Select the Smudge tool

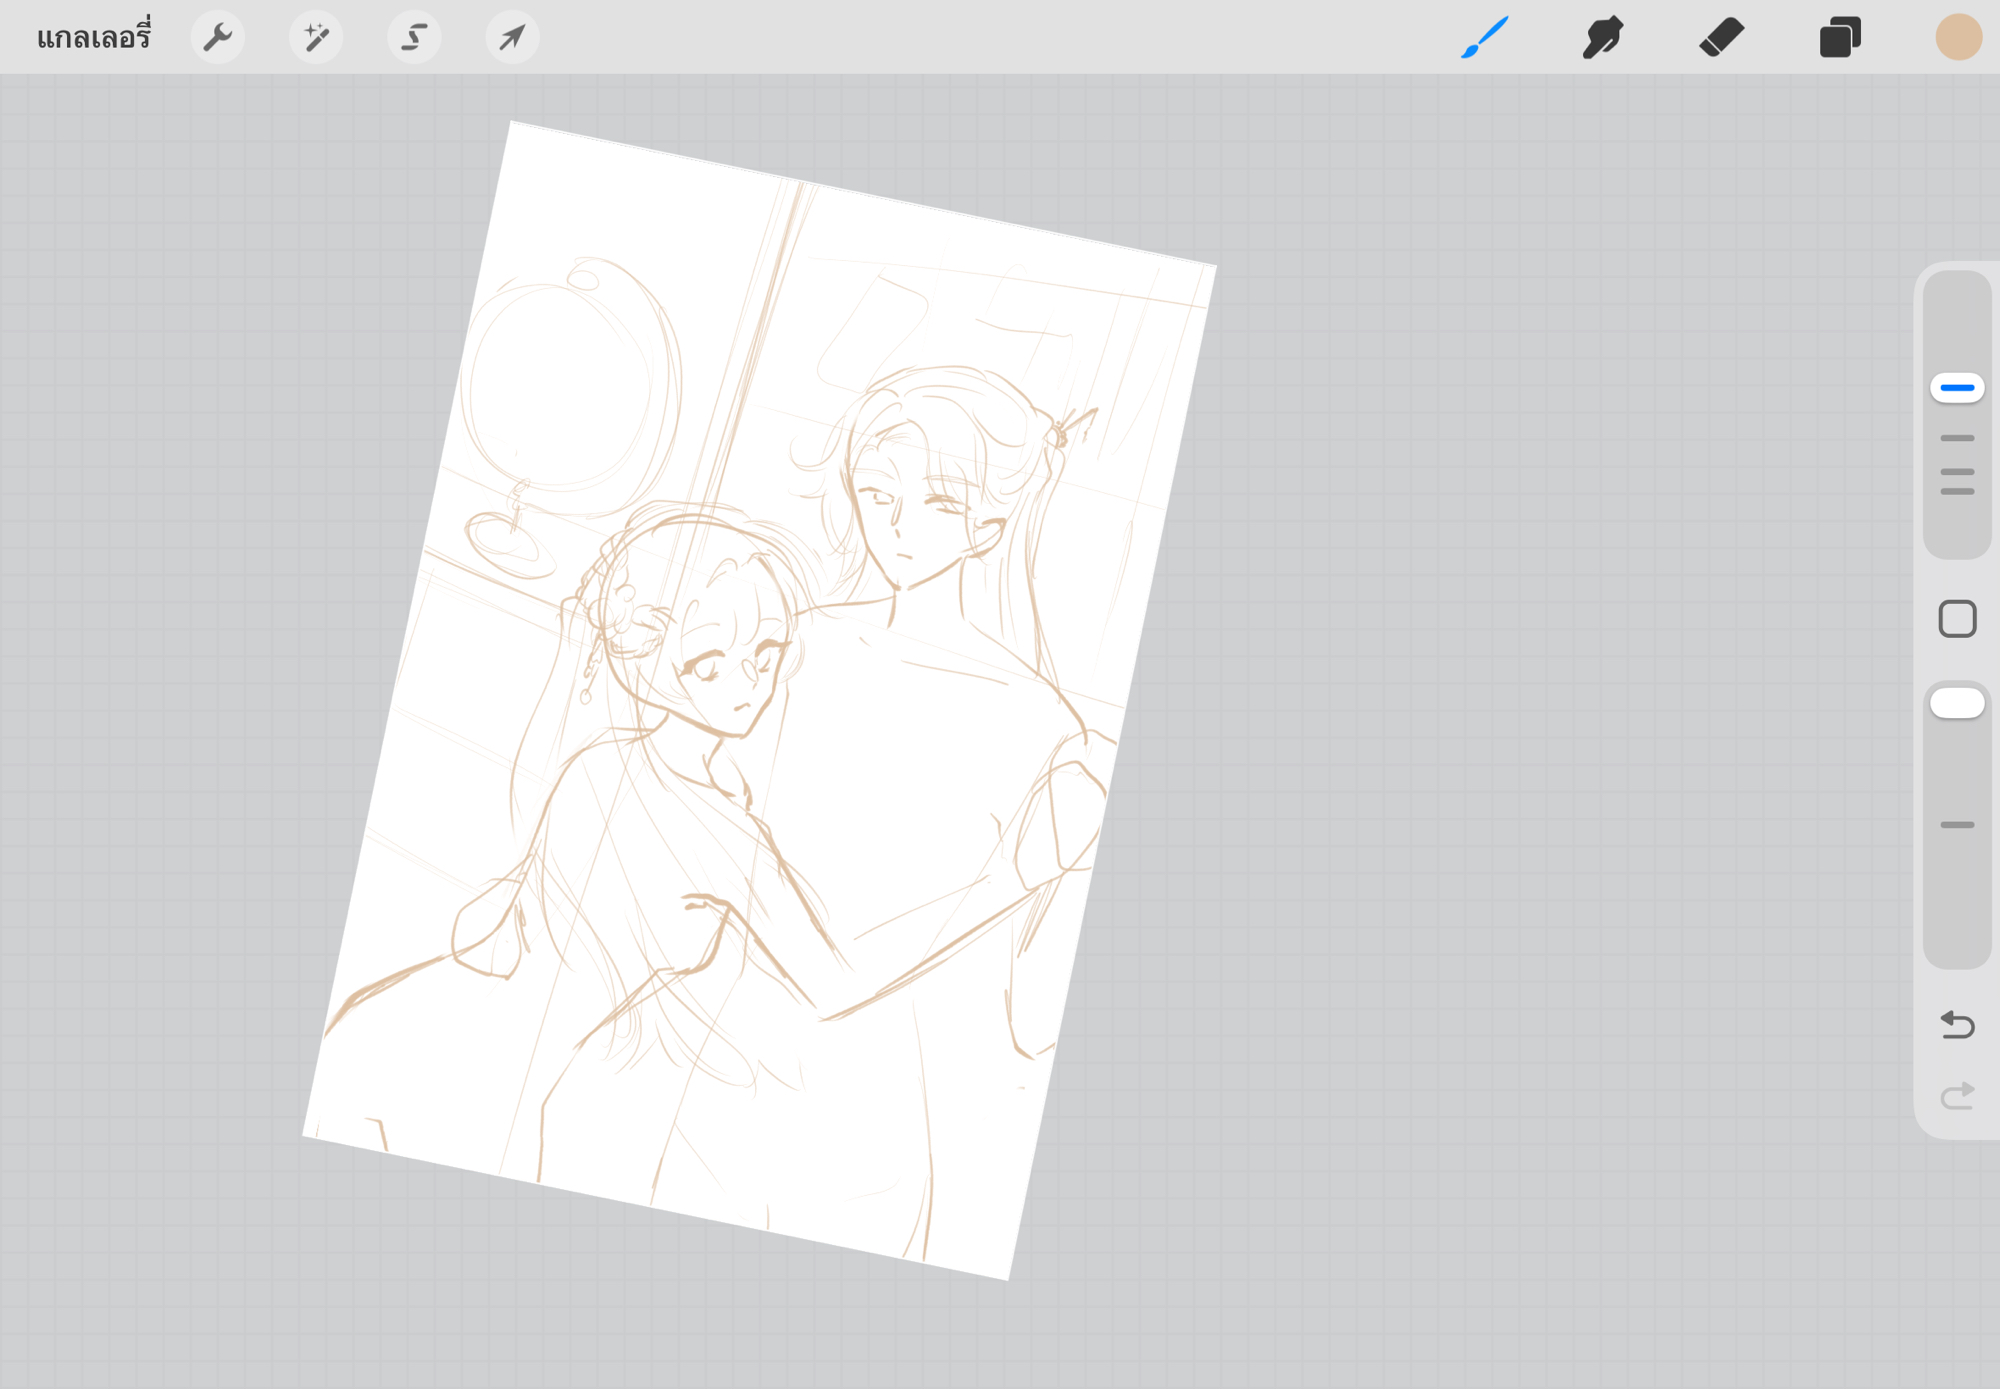pos(1602,38)
